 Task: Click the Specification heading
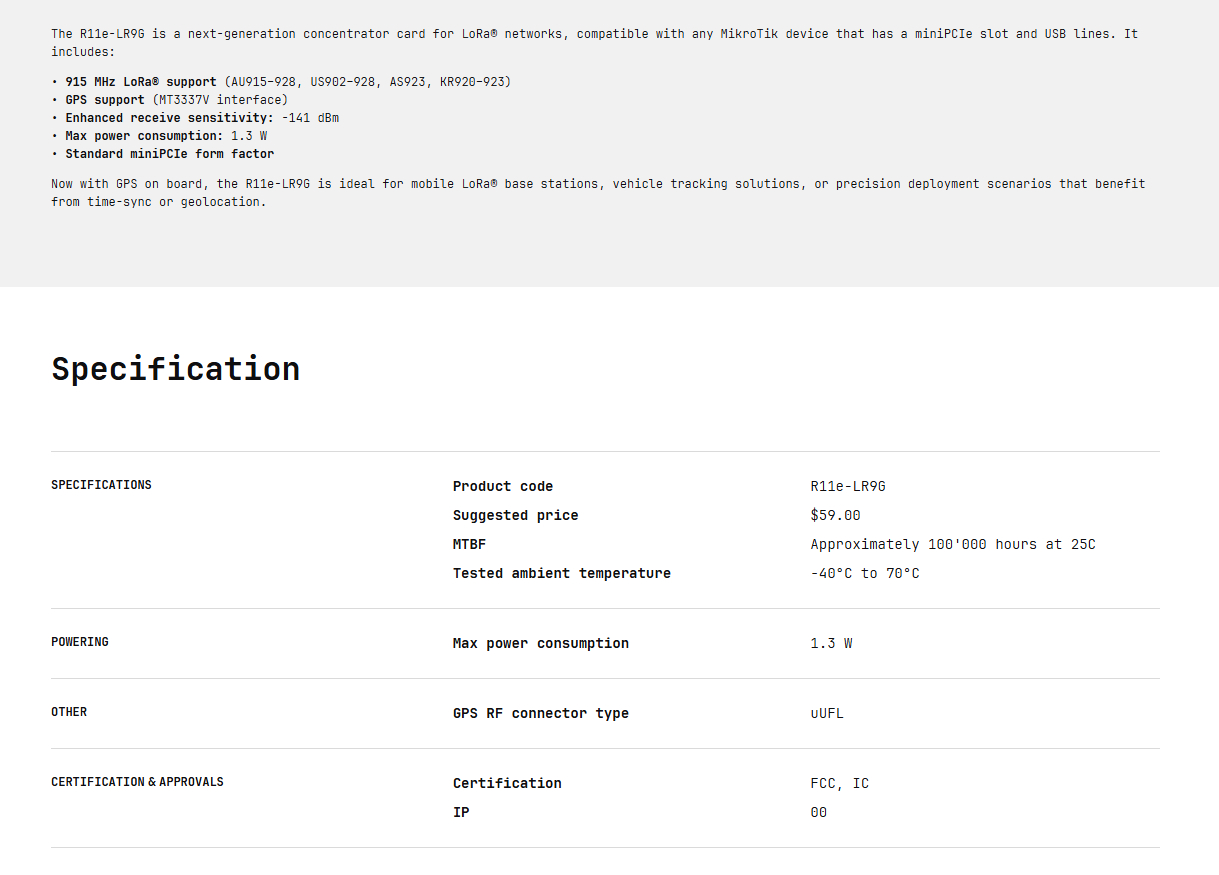pyautogui.click(x=176, y=369)
